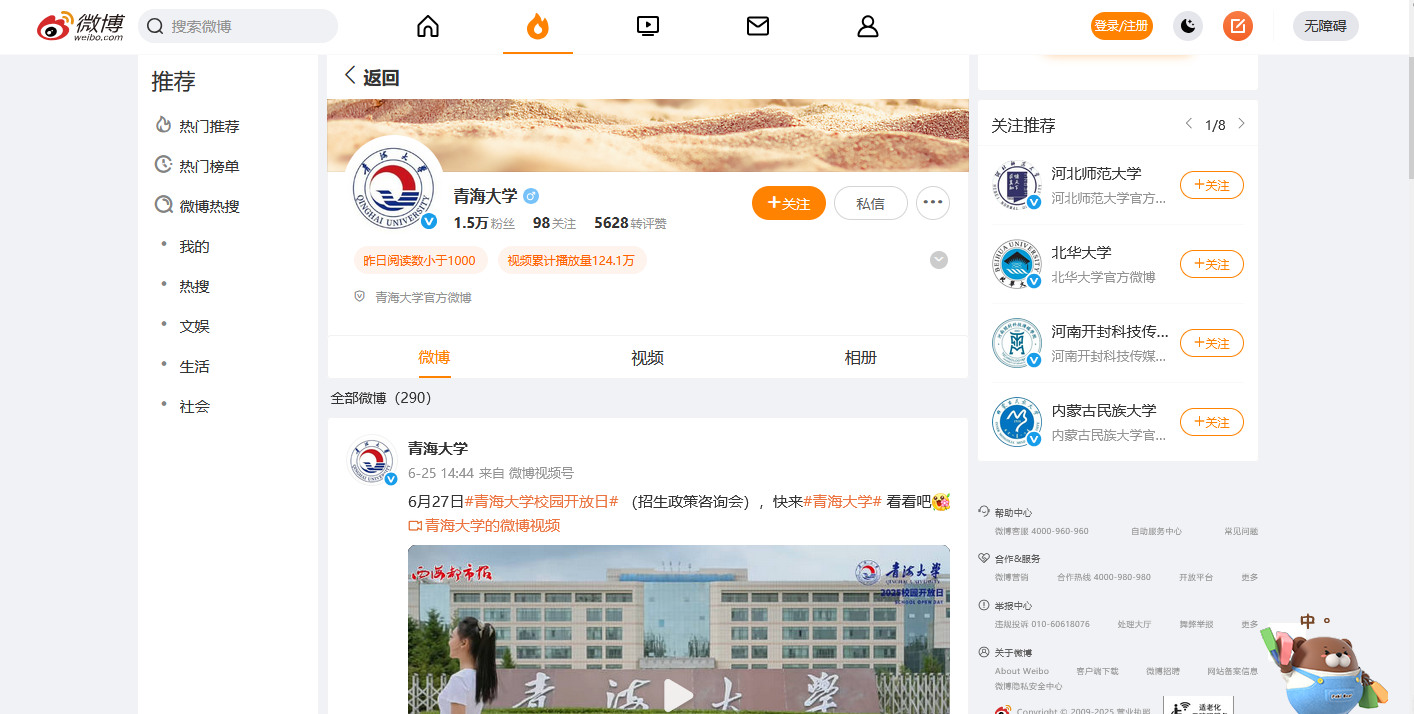
Task: Open the Weibo home icon
Action: tap(427, 26)
